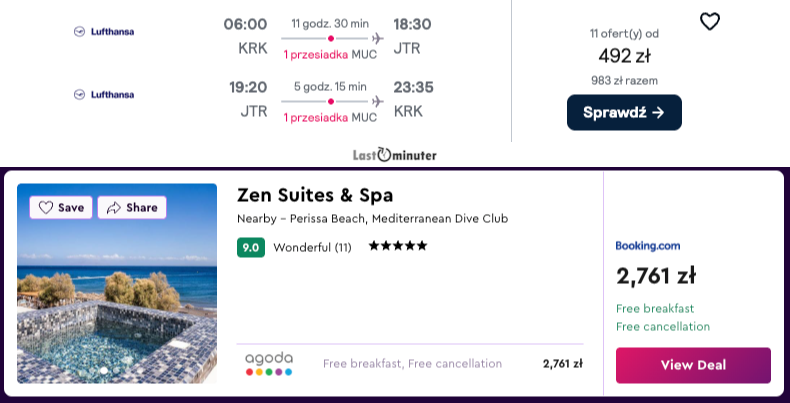
Task: Select the agoda logo offer
Action: (269, 364)
